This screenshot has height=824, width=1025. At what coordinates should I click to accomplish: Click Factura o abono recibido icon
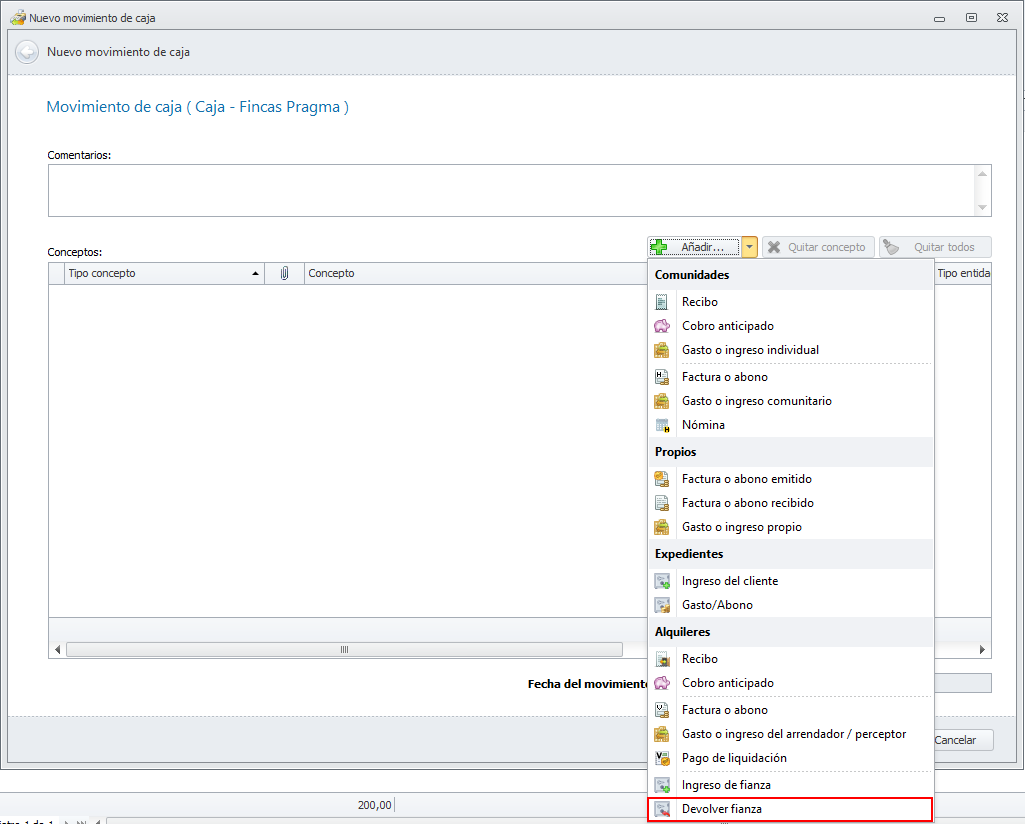pos(662,503)
